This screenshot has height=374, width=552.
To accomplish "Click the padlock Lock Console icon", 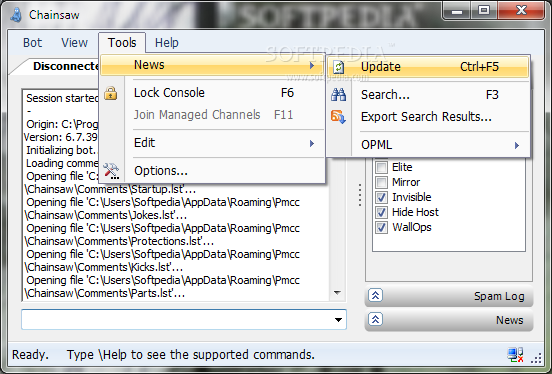I will click(111, 93).
